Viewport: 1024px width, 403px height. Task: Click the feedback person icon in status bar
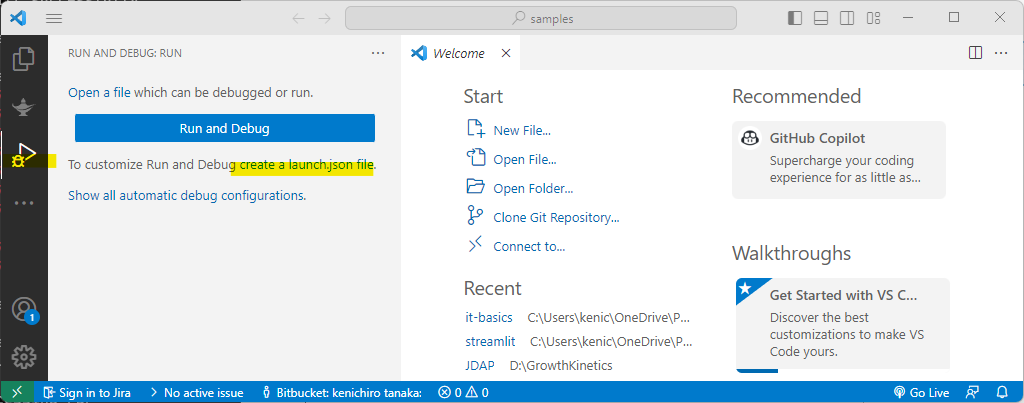972,393
